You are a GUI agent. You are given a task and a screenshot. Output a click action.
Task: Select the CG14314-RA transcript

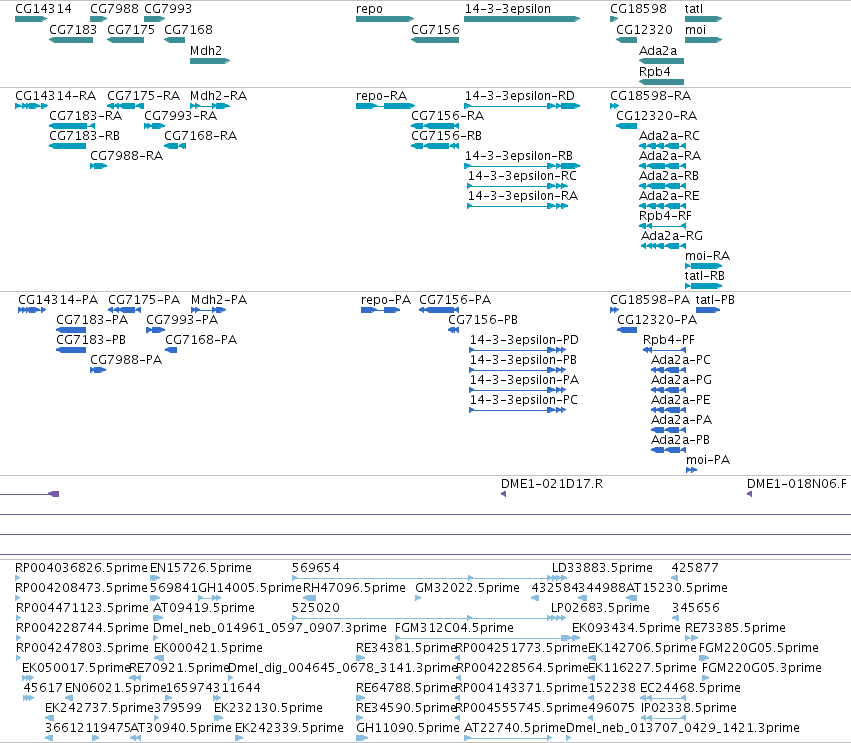(31, 106)
